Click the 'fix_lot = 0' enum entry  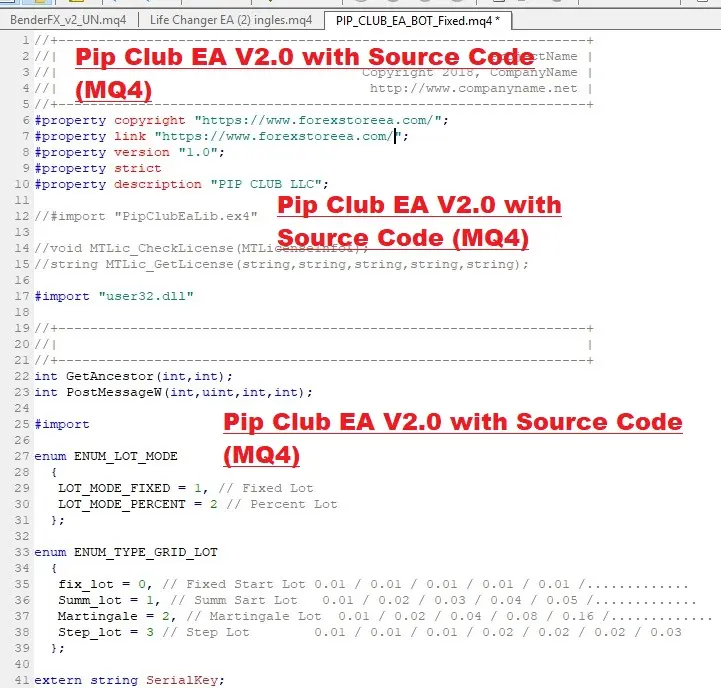105,585
